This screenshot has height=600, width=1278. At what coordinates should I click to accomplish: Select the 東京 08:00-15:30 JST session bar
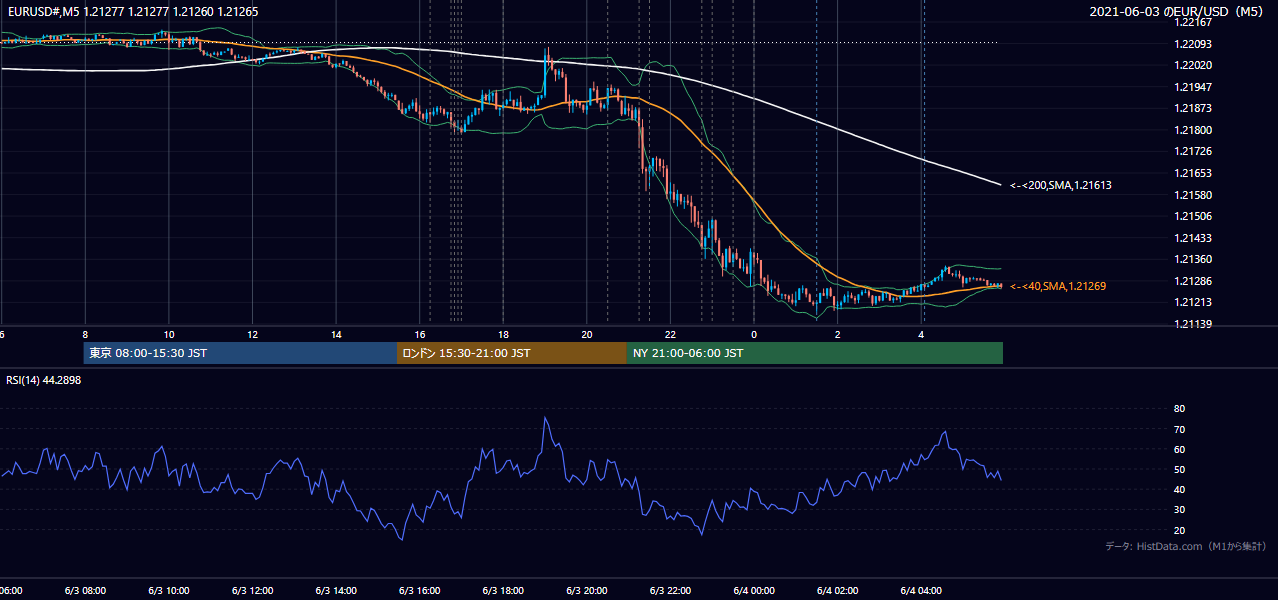[x=240, y=353]
